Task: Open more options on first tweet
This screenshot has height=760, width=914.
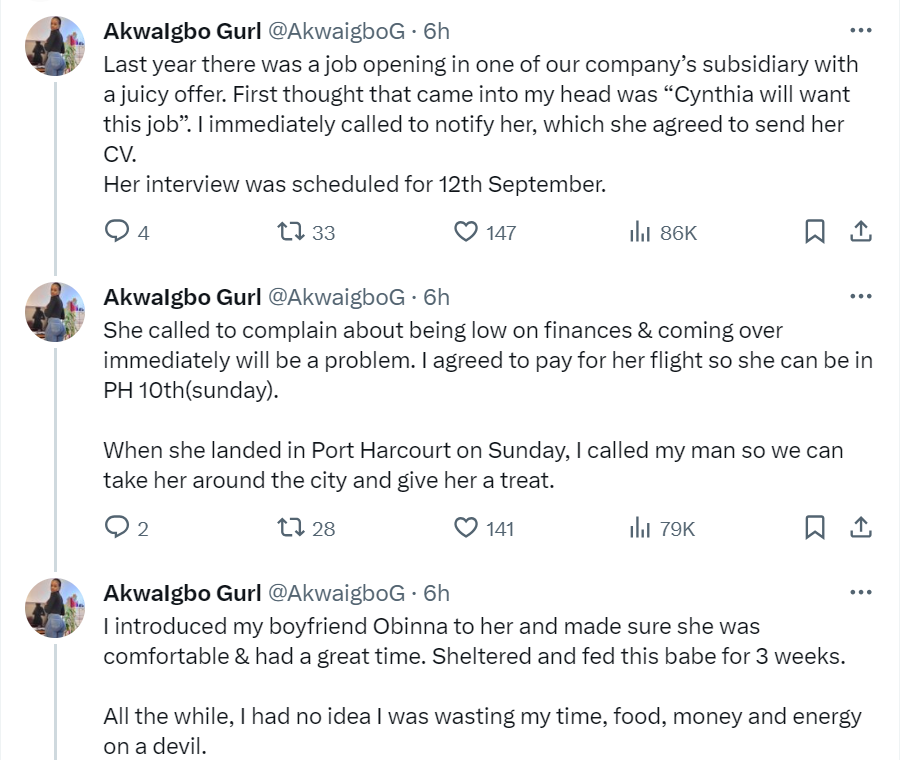Action: tap(860, 31)
